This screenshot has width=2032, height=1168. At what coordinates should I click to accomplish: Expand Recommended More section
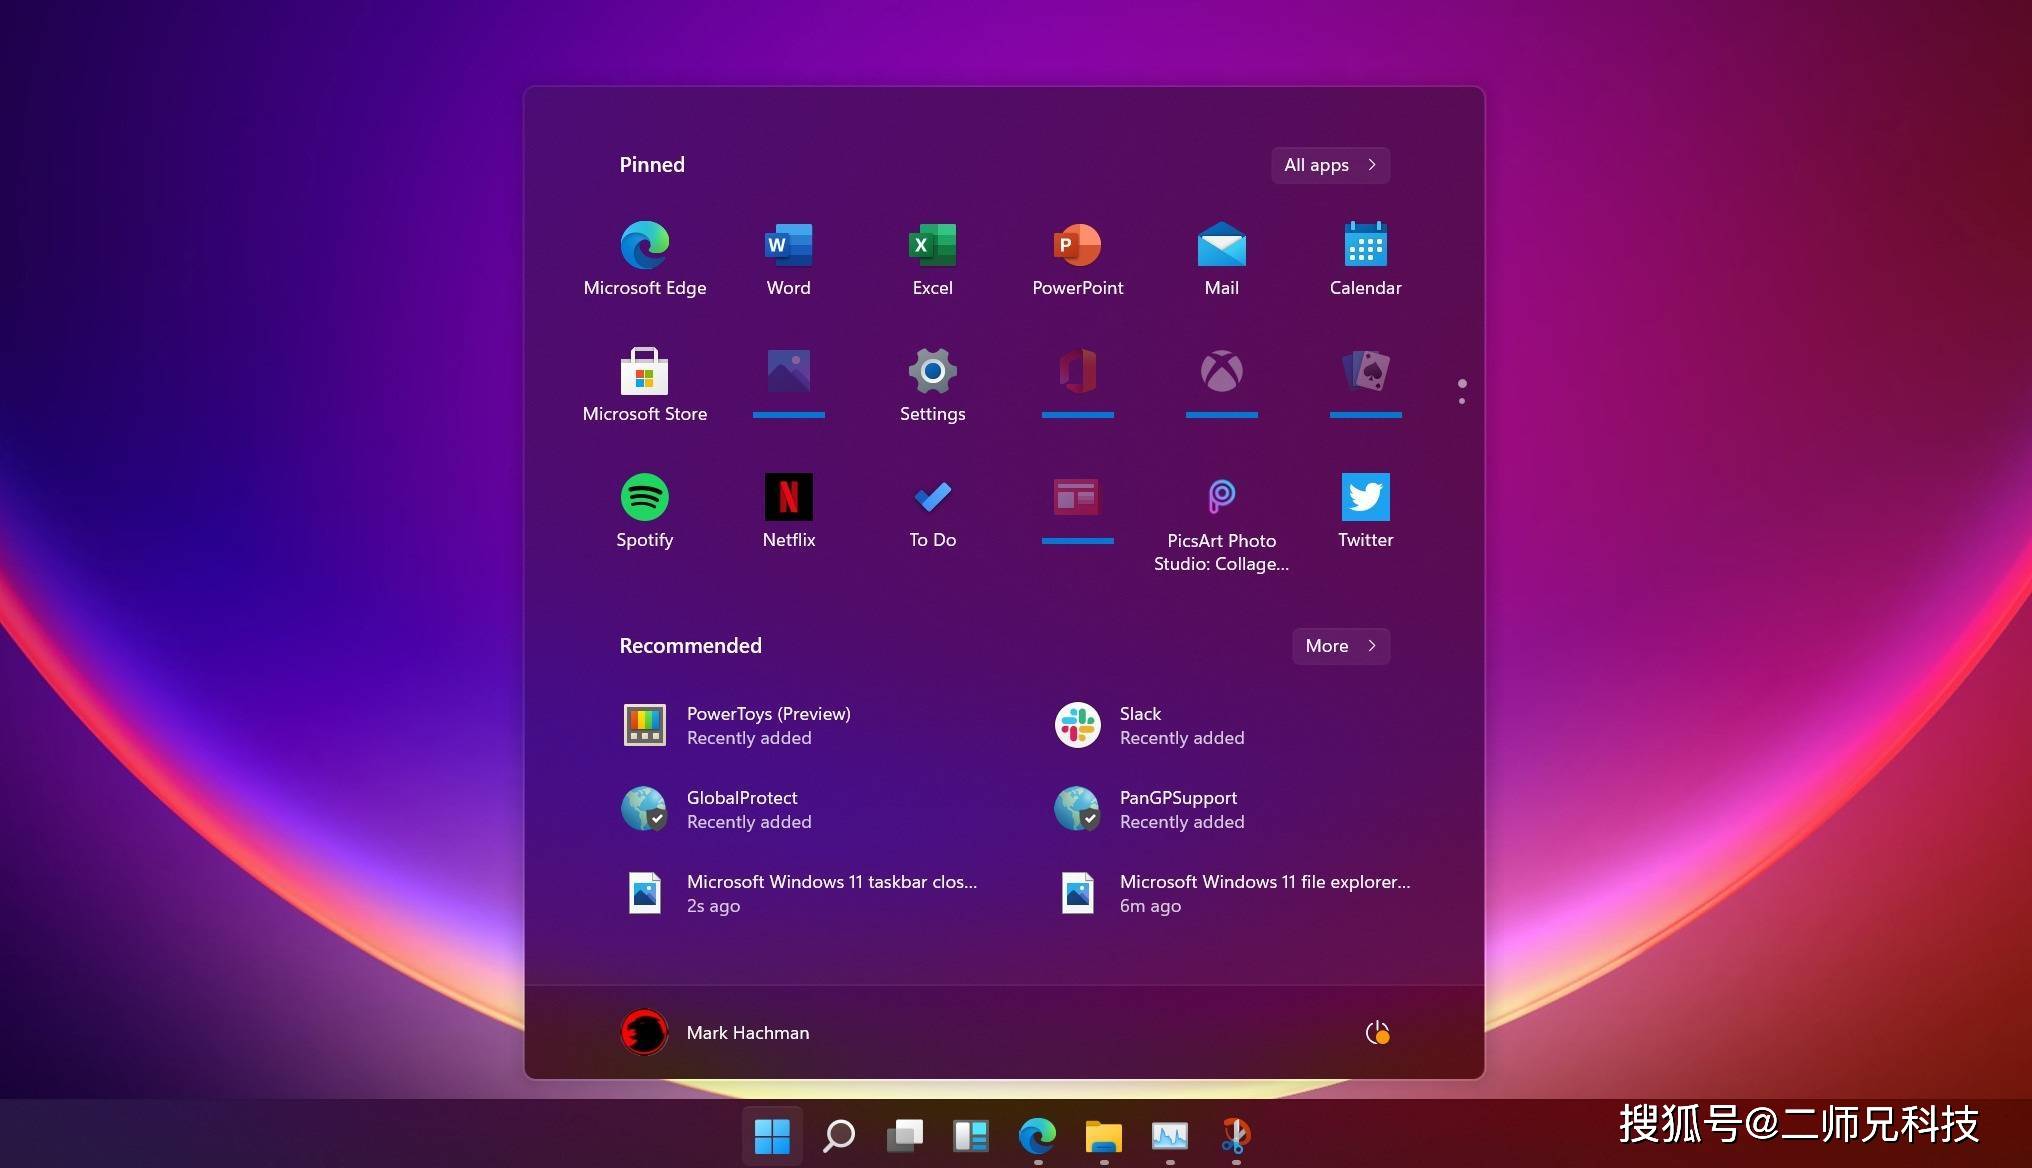pyautogui.click(x=1338, y=645)
